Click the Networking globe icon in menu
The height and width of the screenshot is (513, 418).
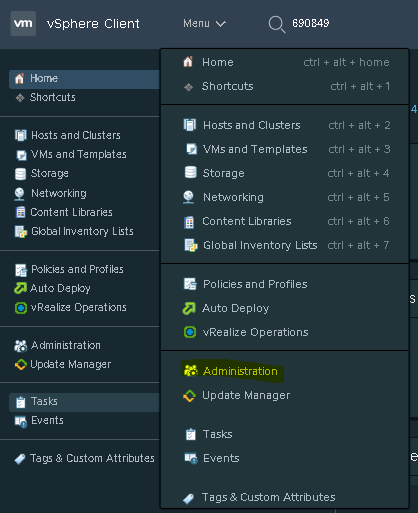pyautogui.click(x=189, y=197)
